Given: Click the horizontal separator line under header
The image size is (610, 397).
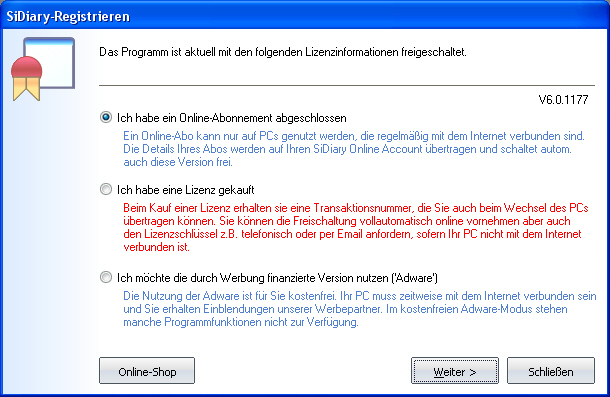Looking at the screenshot, I should tap(347, 85).
